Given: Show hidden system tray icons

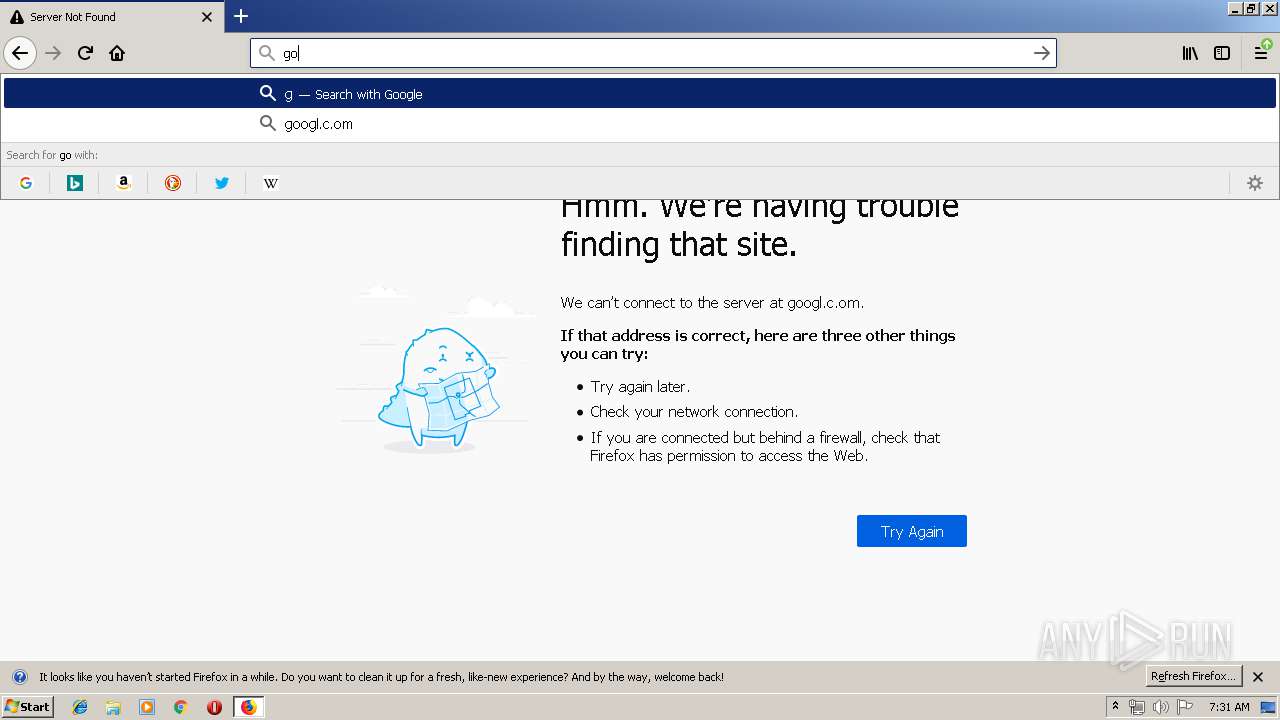Looking at the screenshot, I should pos(1115,707).
